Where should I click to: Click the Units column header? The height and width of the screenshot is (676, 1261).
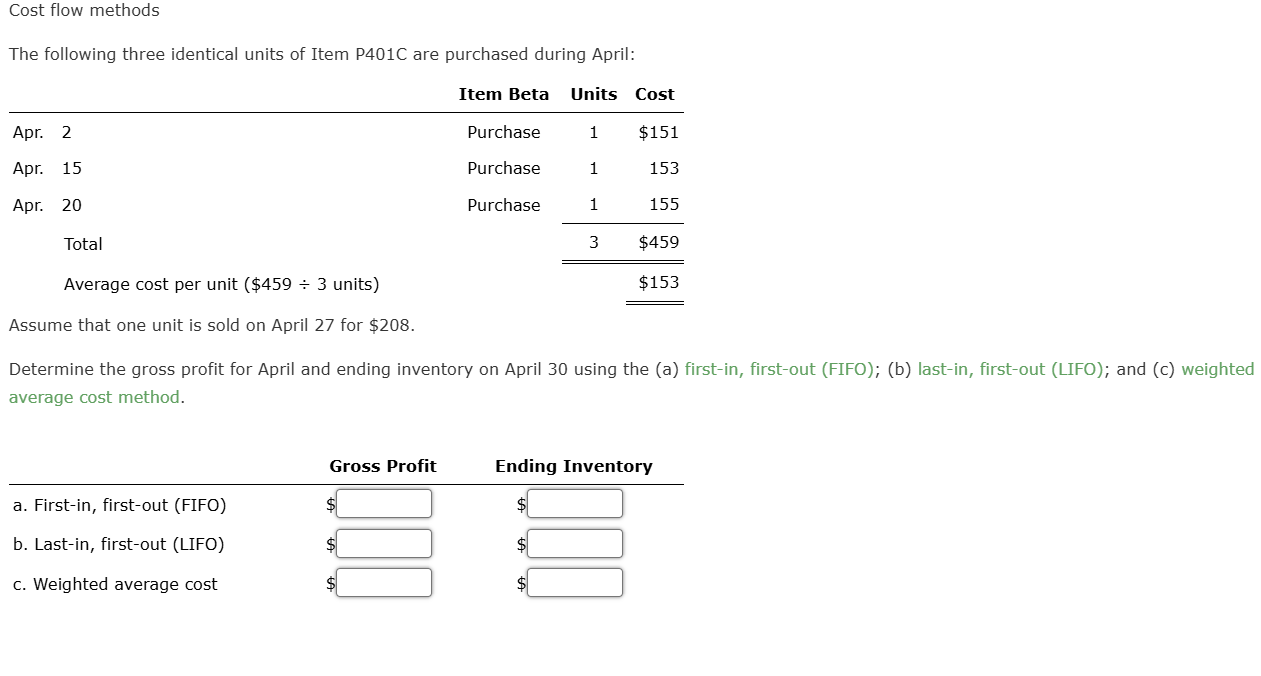(x=593, y=94)
